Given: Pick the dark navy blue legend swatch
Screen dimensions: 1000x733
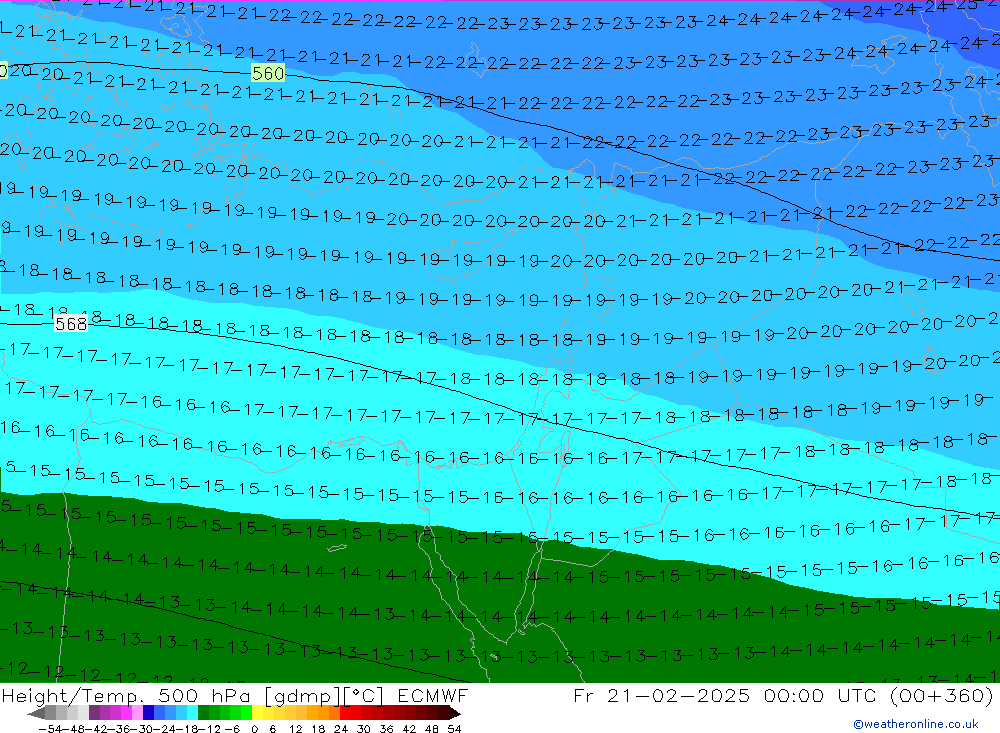Looking at the screenshot, I should pos(149,713).
